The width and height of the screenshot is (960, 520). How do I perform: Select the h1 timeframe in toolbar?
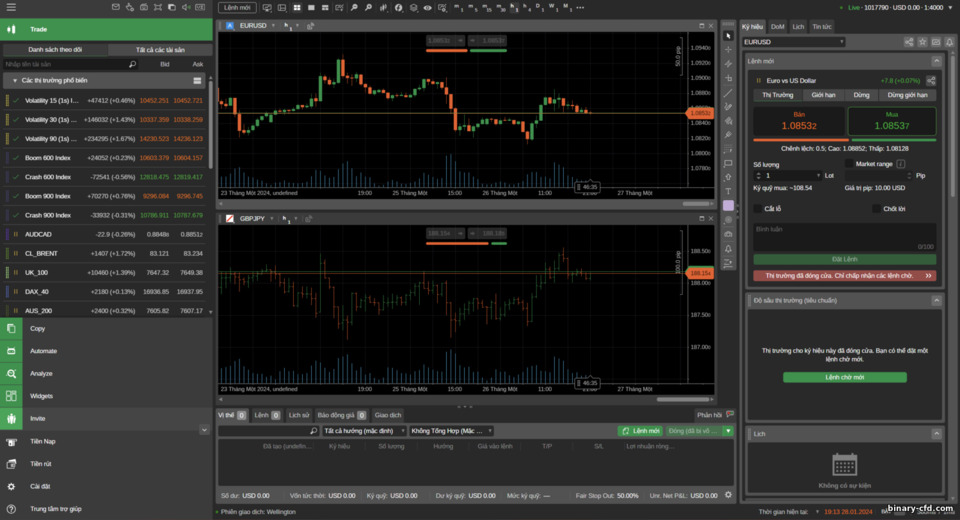coord(513,7)
